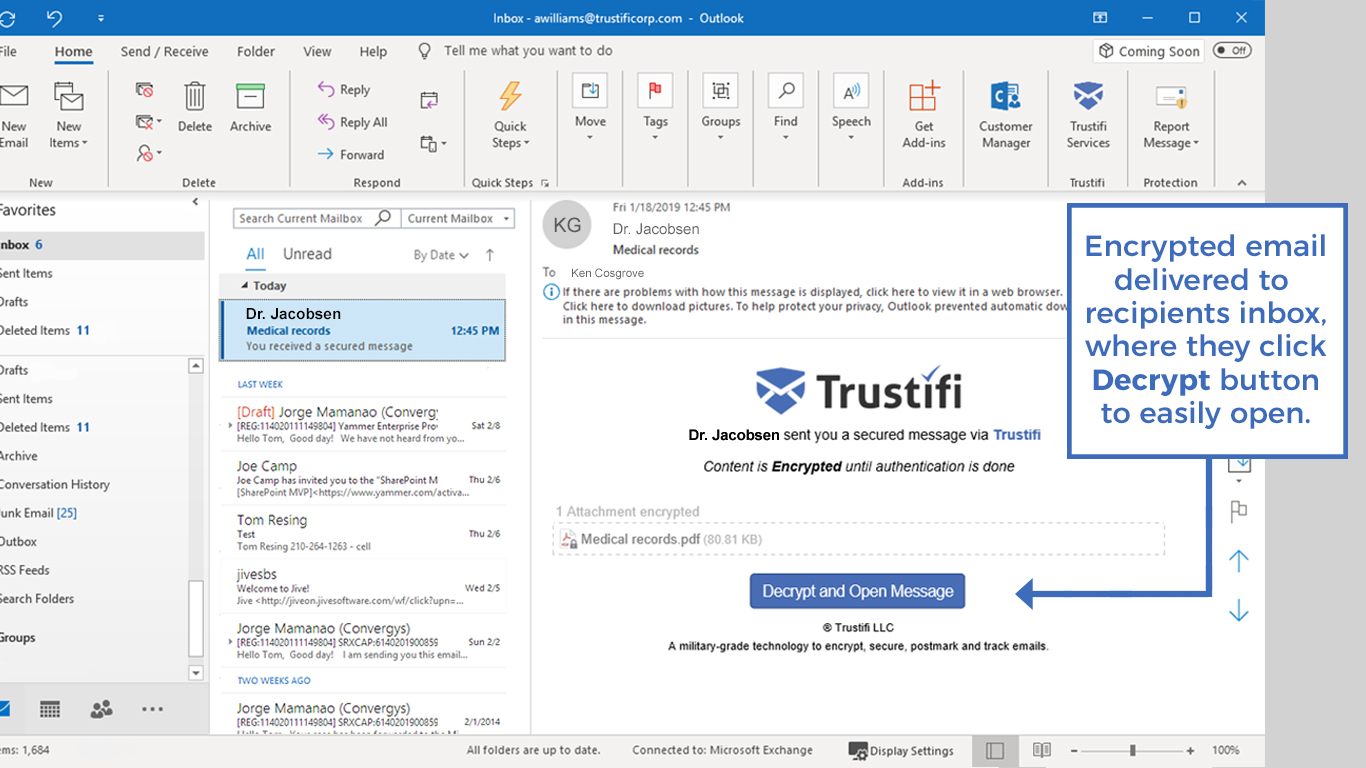Open the Junk dropdown in the Delete group
The width and height of the screenshot is (1366, 768).
[x=148, y=154]
